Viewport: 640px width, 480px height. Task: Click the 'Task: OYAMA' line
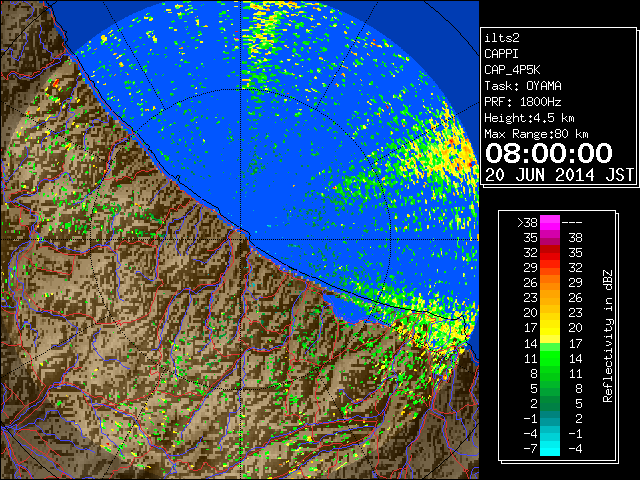(x=523, y=86)
